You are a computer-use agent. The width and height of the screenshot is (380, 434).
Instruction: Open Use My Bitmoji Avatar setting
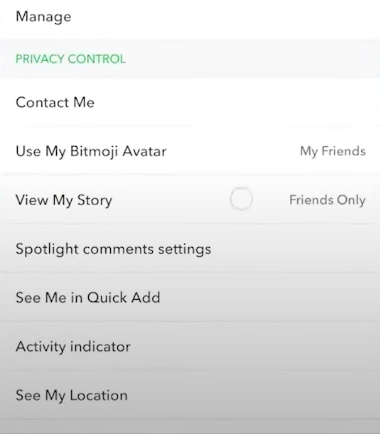(190, 151)
